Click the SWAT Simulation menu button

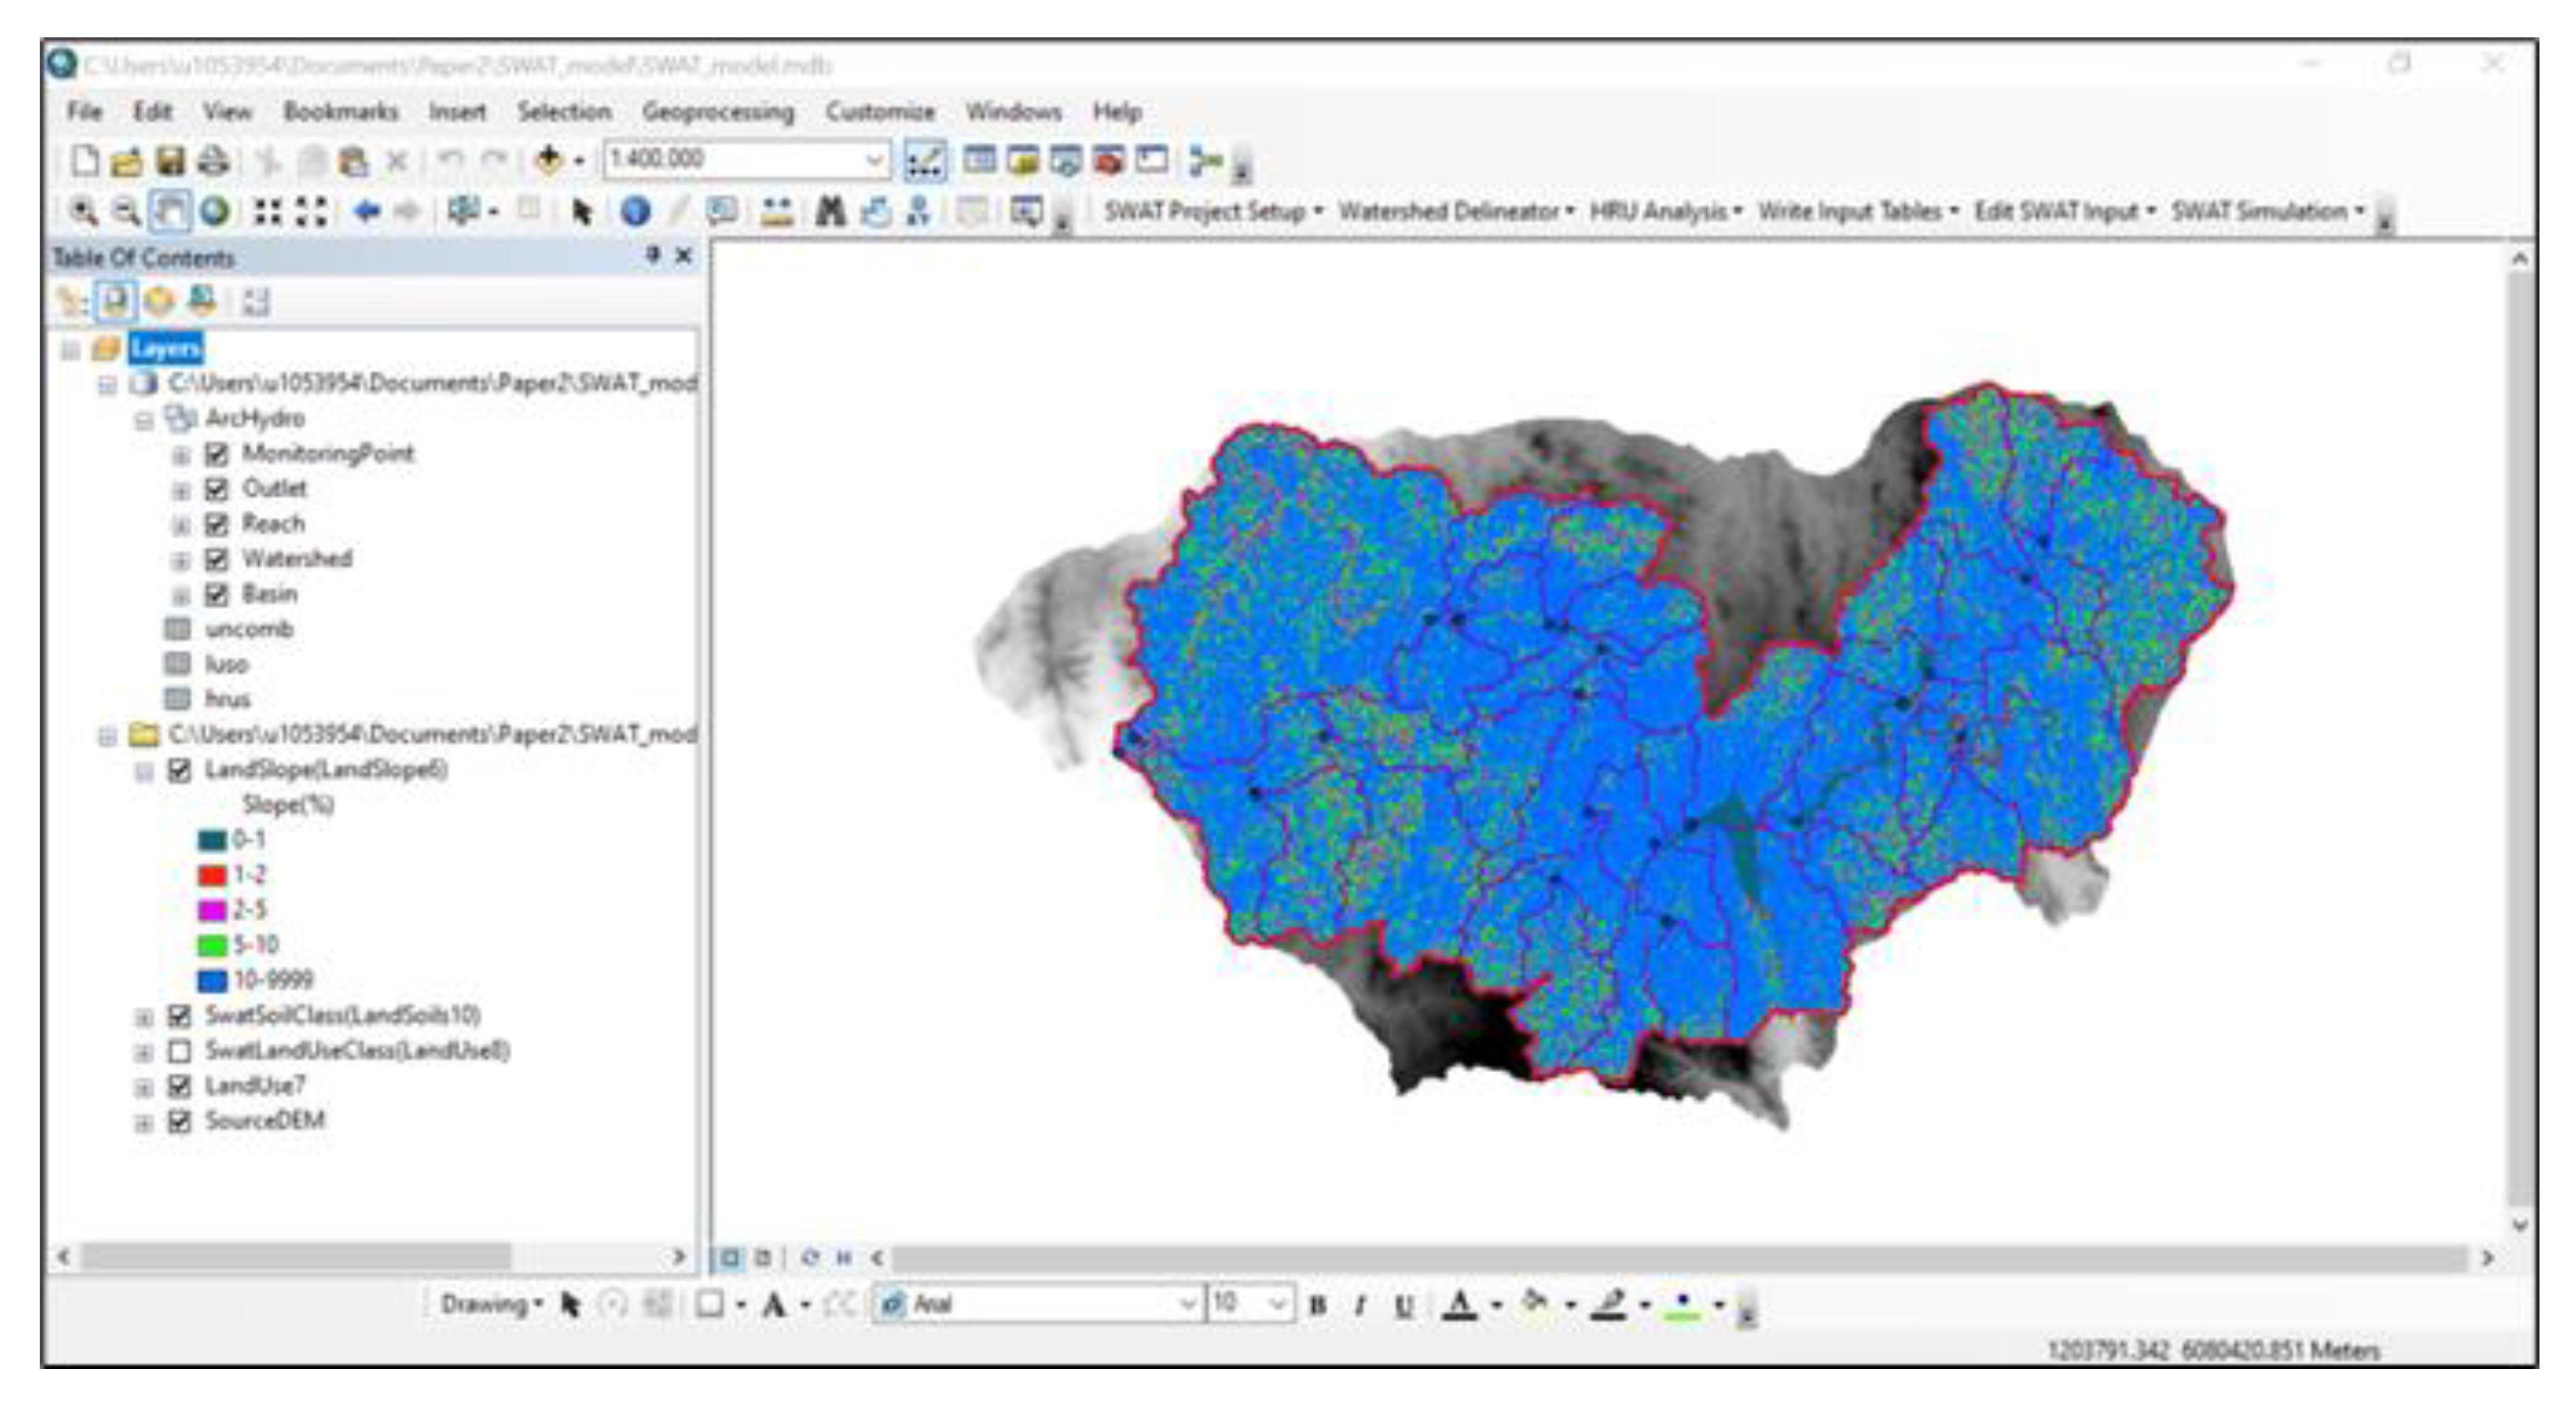pos(2267,211)
